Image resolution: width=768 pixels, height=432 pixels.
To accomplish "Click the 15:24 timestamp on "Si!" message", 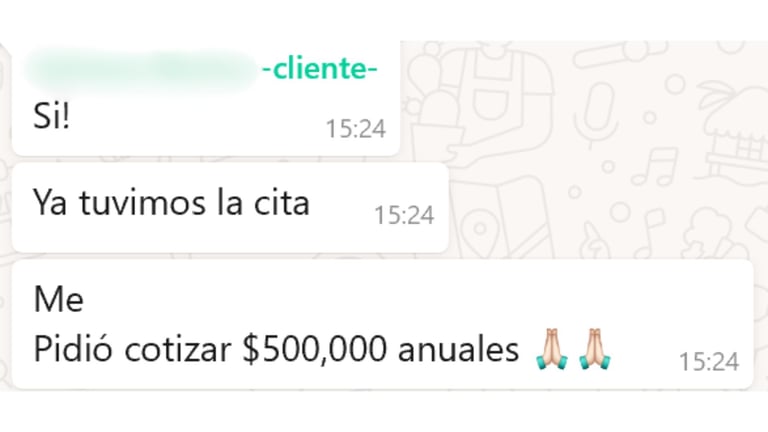I will 356,129.
